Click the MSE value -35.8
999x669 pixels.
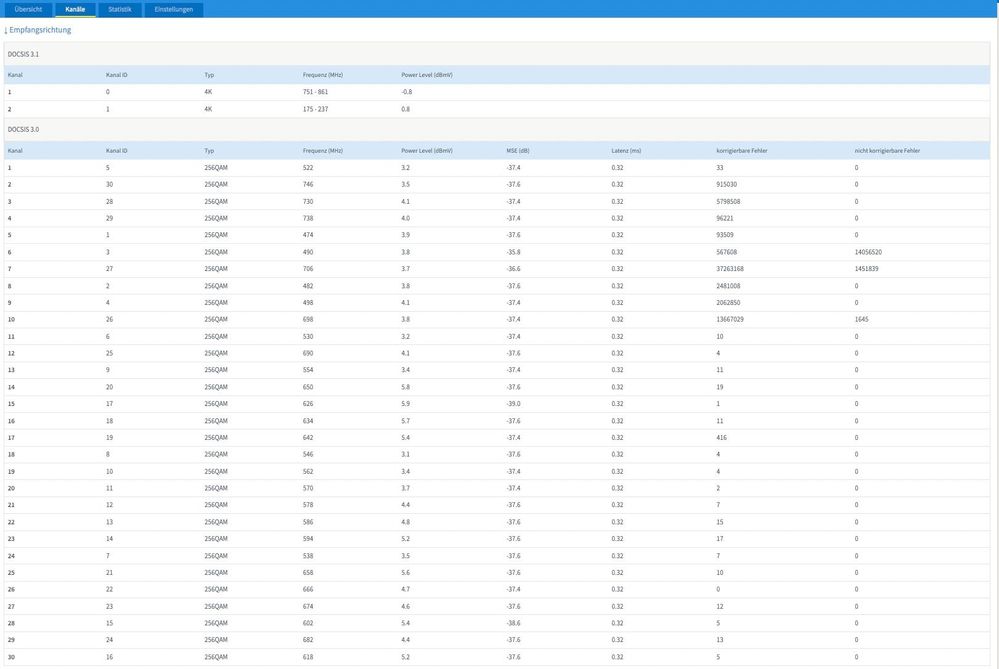(513, 252)
